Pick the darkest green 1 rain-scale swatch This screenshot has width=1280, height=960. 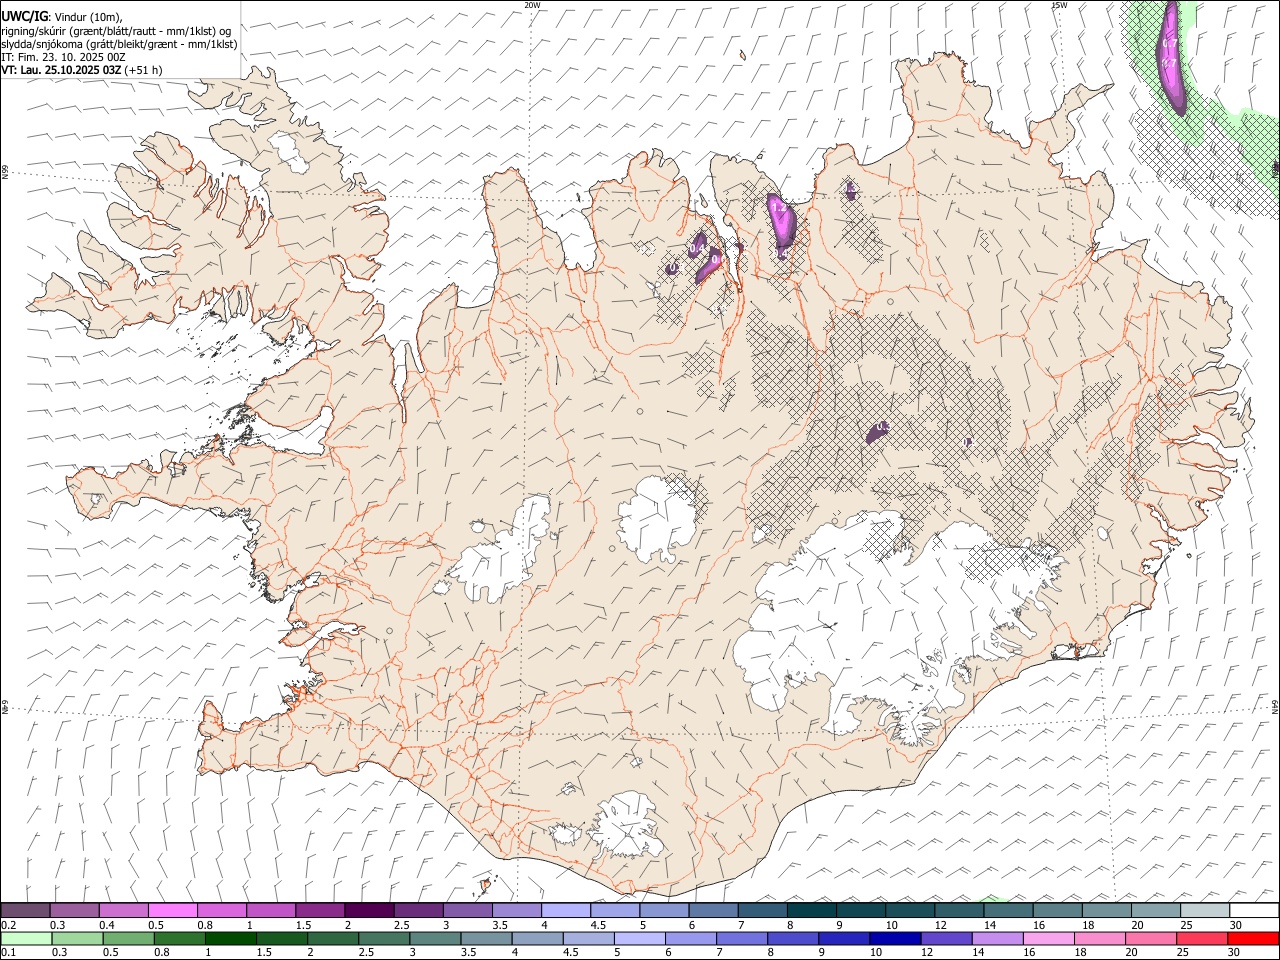[x=230, y=939]
